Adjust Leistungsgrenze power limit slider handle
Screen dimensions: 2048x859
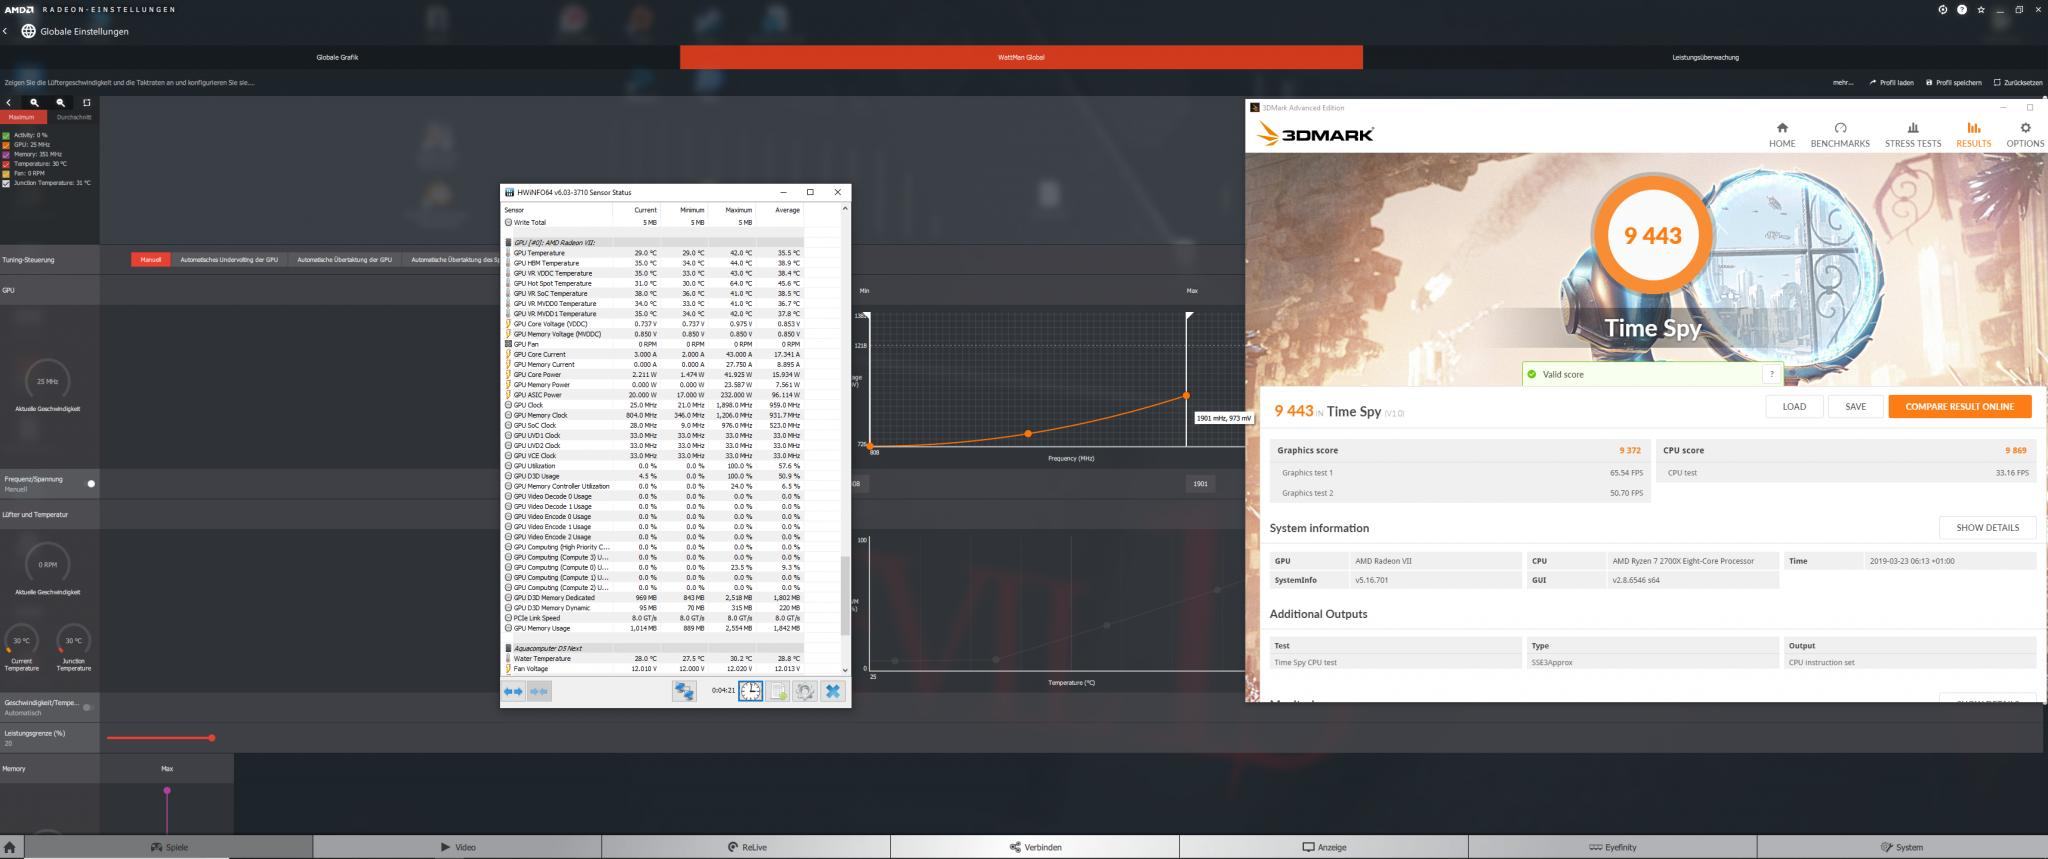[x=212, y=738]
